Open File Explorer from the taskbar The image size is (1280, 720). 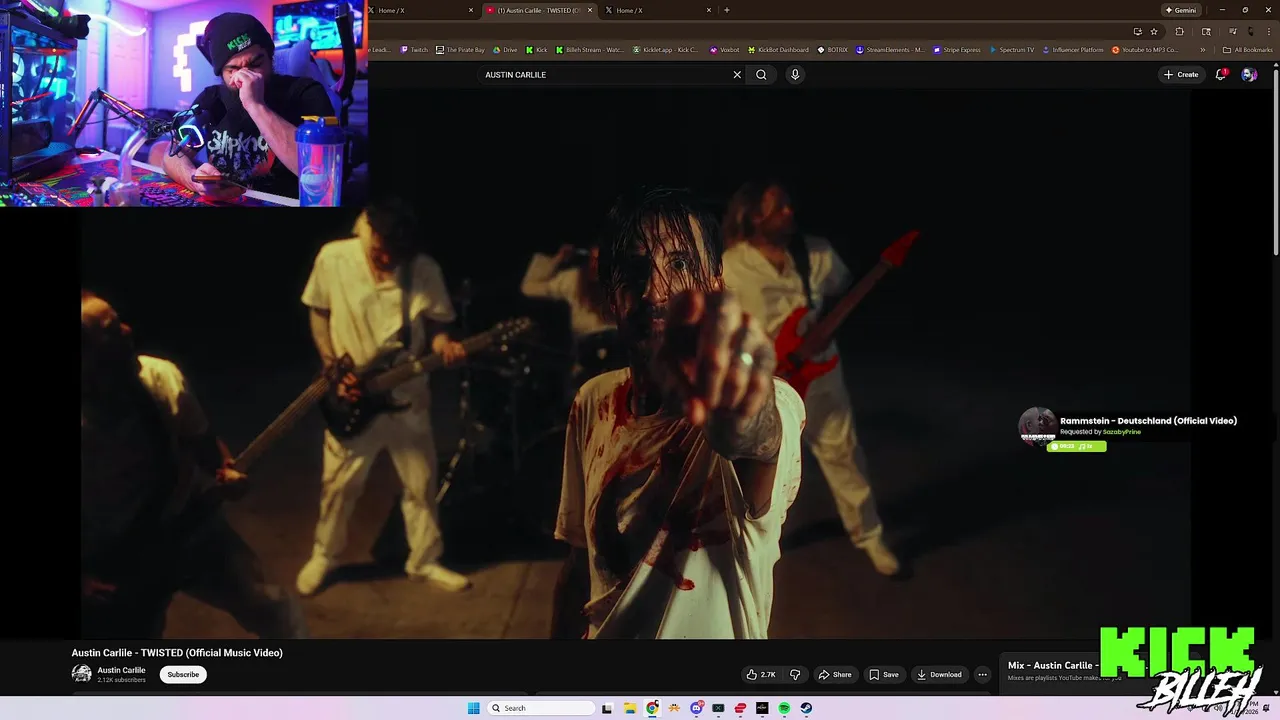[630, 708]
